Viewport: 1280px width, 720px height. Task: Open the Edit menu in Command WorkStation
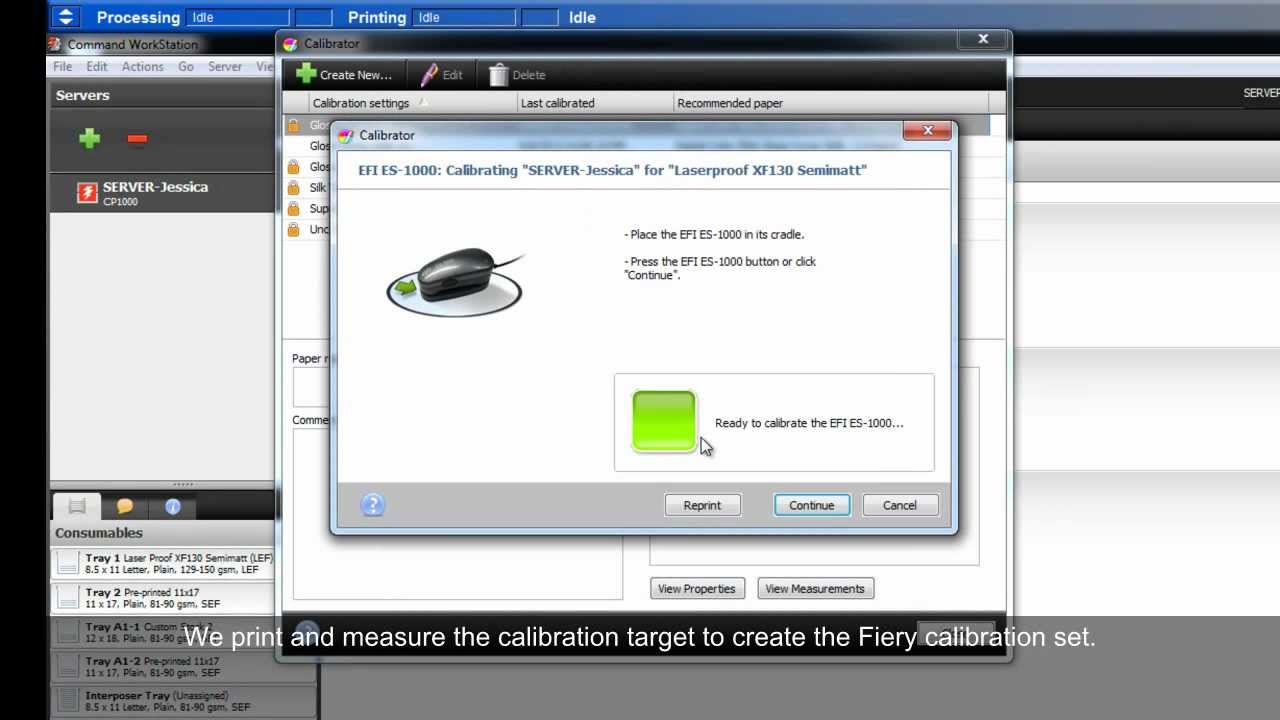[96, 66]
